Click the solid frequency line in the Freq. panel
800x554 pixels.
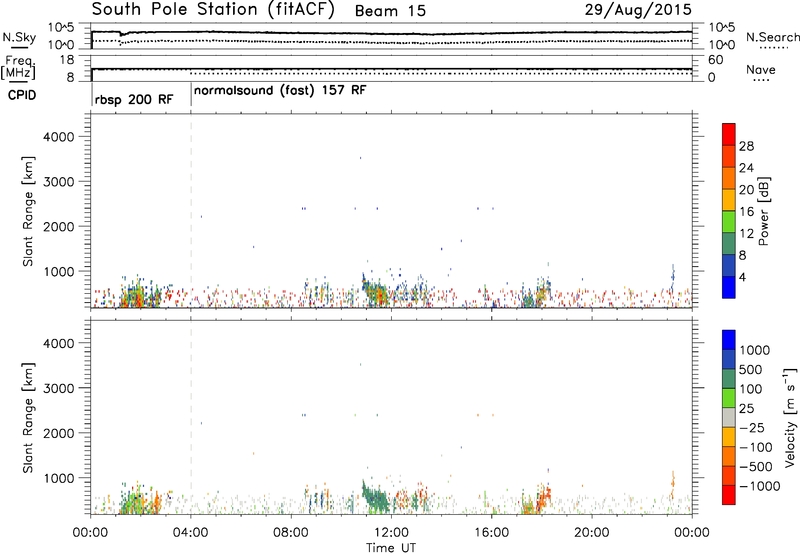pyautogui.click(x=391, y=69)
